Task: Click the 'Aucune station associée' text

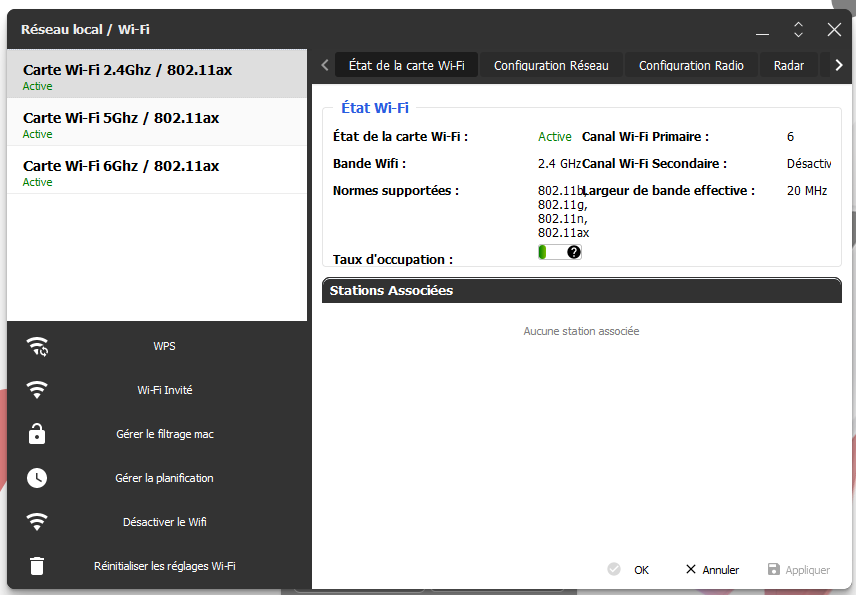Action: coord(581,331)
